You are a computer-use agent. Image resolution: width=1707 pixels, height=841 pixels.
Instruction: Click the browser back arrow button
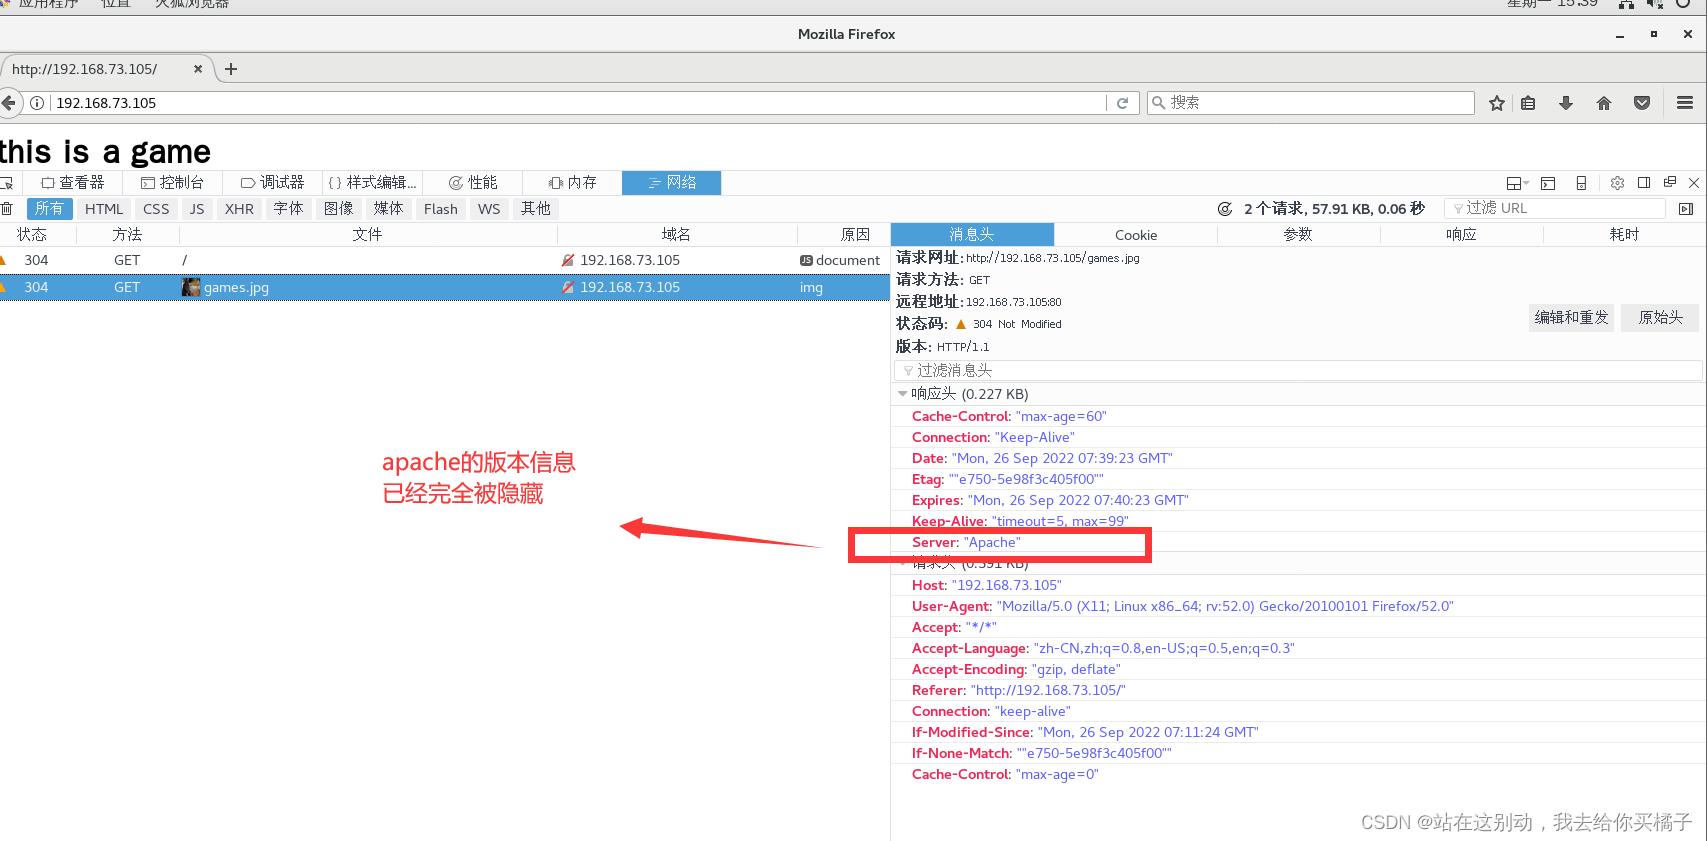tap(9, 103)
